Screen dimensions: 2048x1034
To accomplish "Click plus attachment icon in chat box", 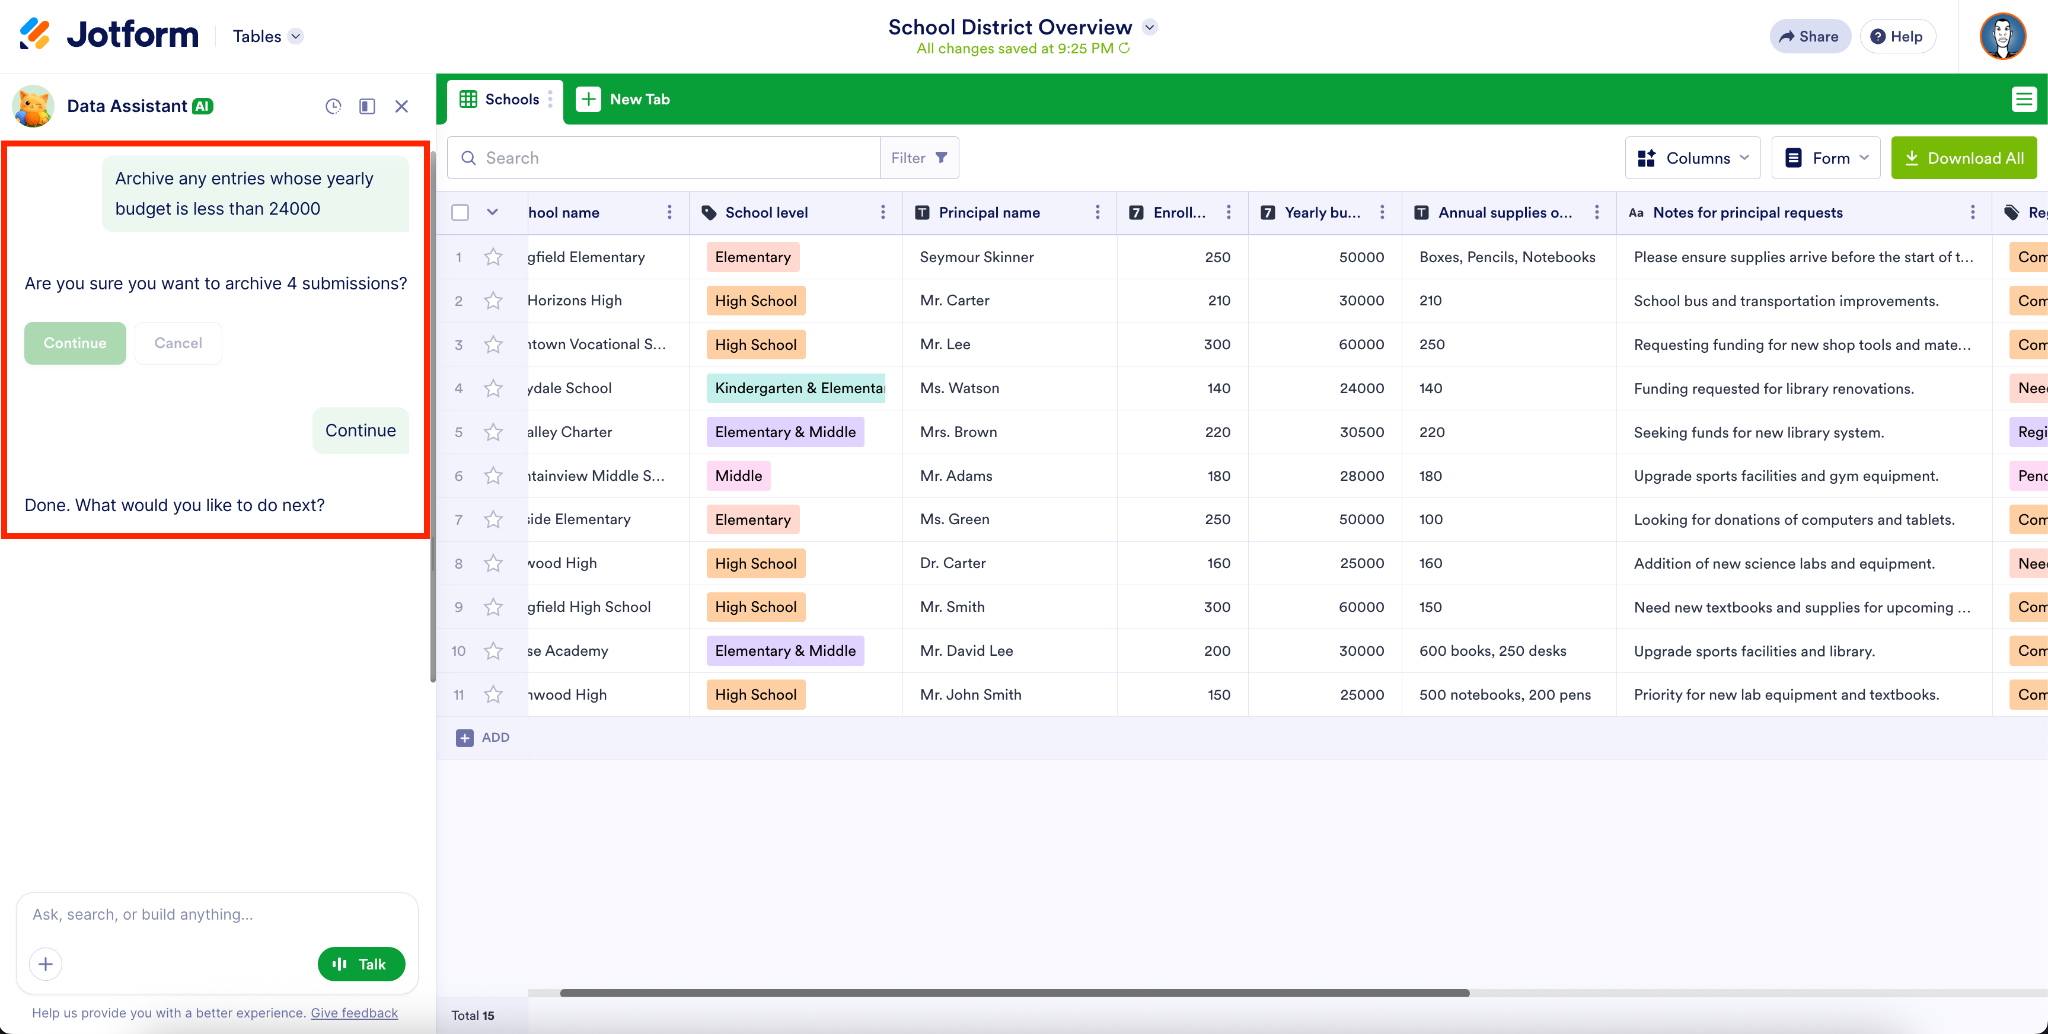I will (45, 964).
